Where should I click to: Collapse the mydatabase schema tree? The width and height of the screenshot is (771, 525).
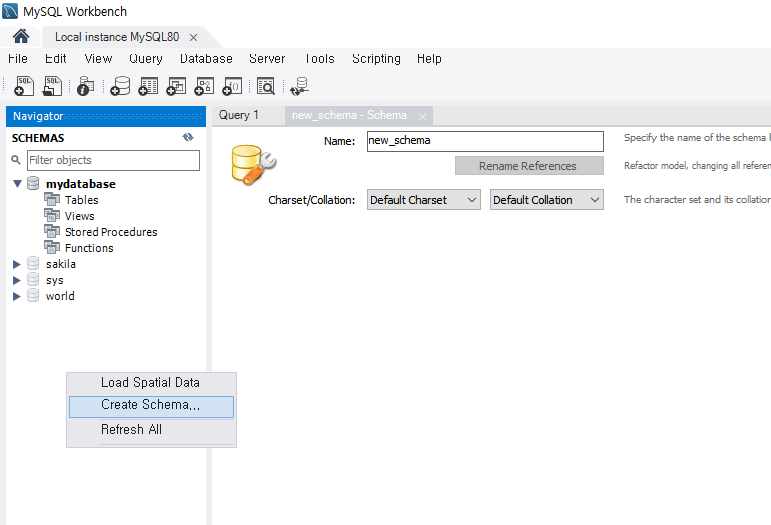pos(17,184)
